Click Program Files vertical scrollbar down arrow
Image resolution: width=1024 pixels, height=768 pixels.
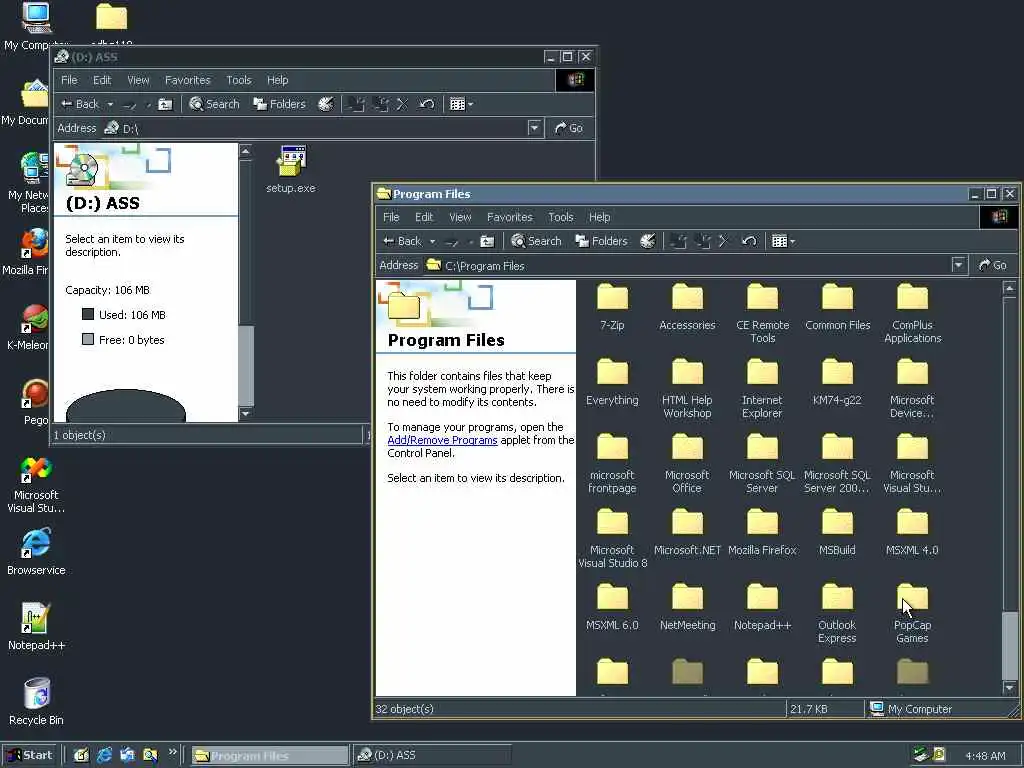point(1009,688)
